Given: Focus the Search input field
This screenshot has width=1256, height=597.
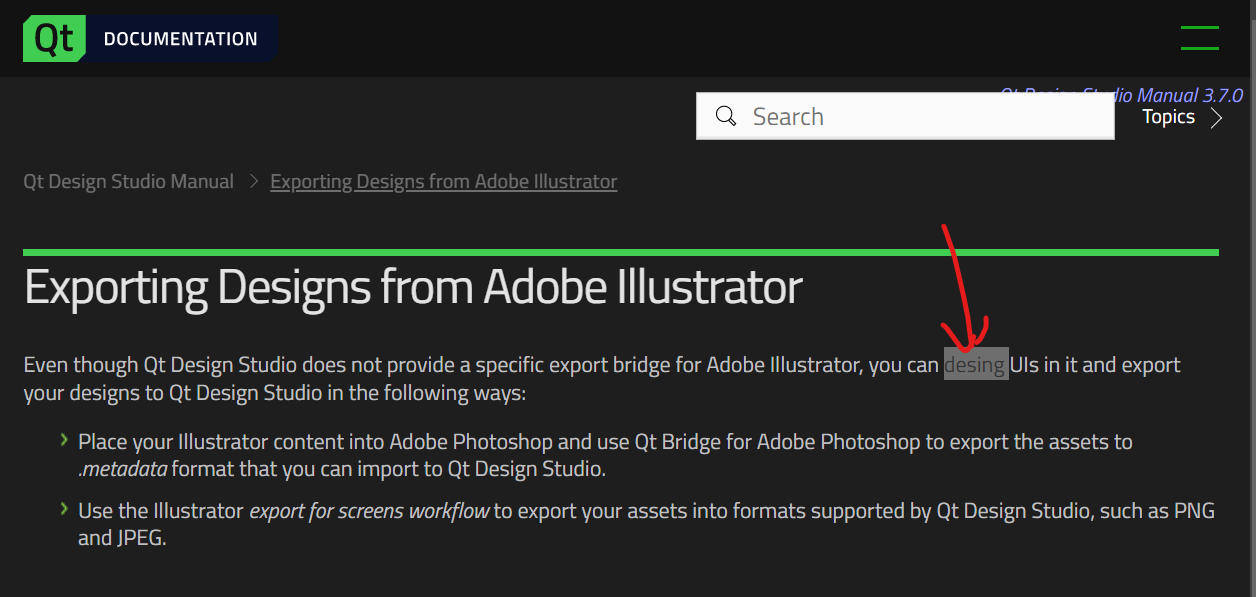Looking at the screenshot, I should tap(920, 117).
